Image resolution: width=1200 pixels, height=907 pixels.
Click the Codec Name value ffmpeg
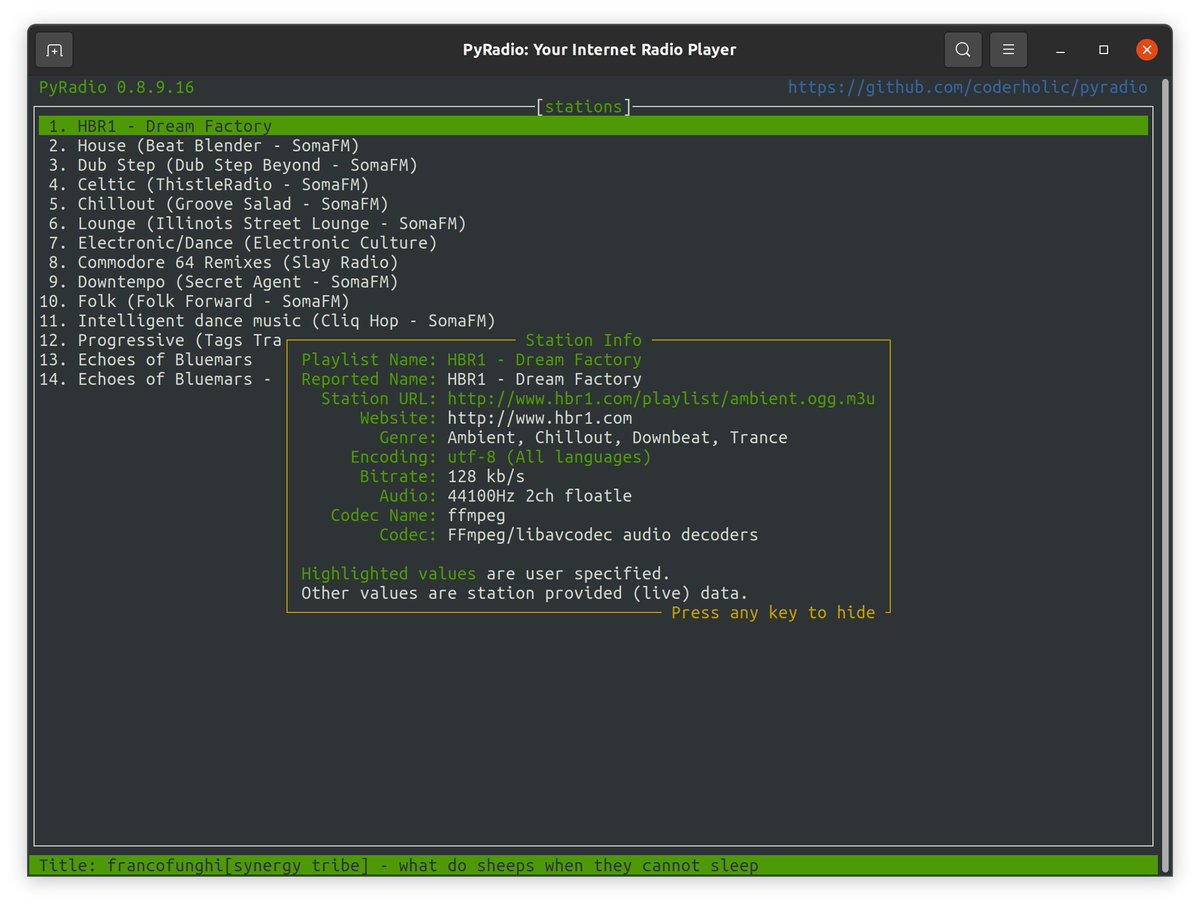pyautogui.click(x=476, y=516)
